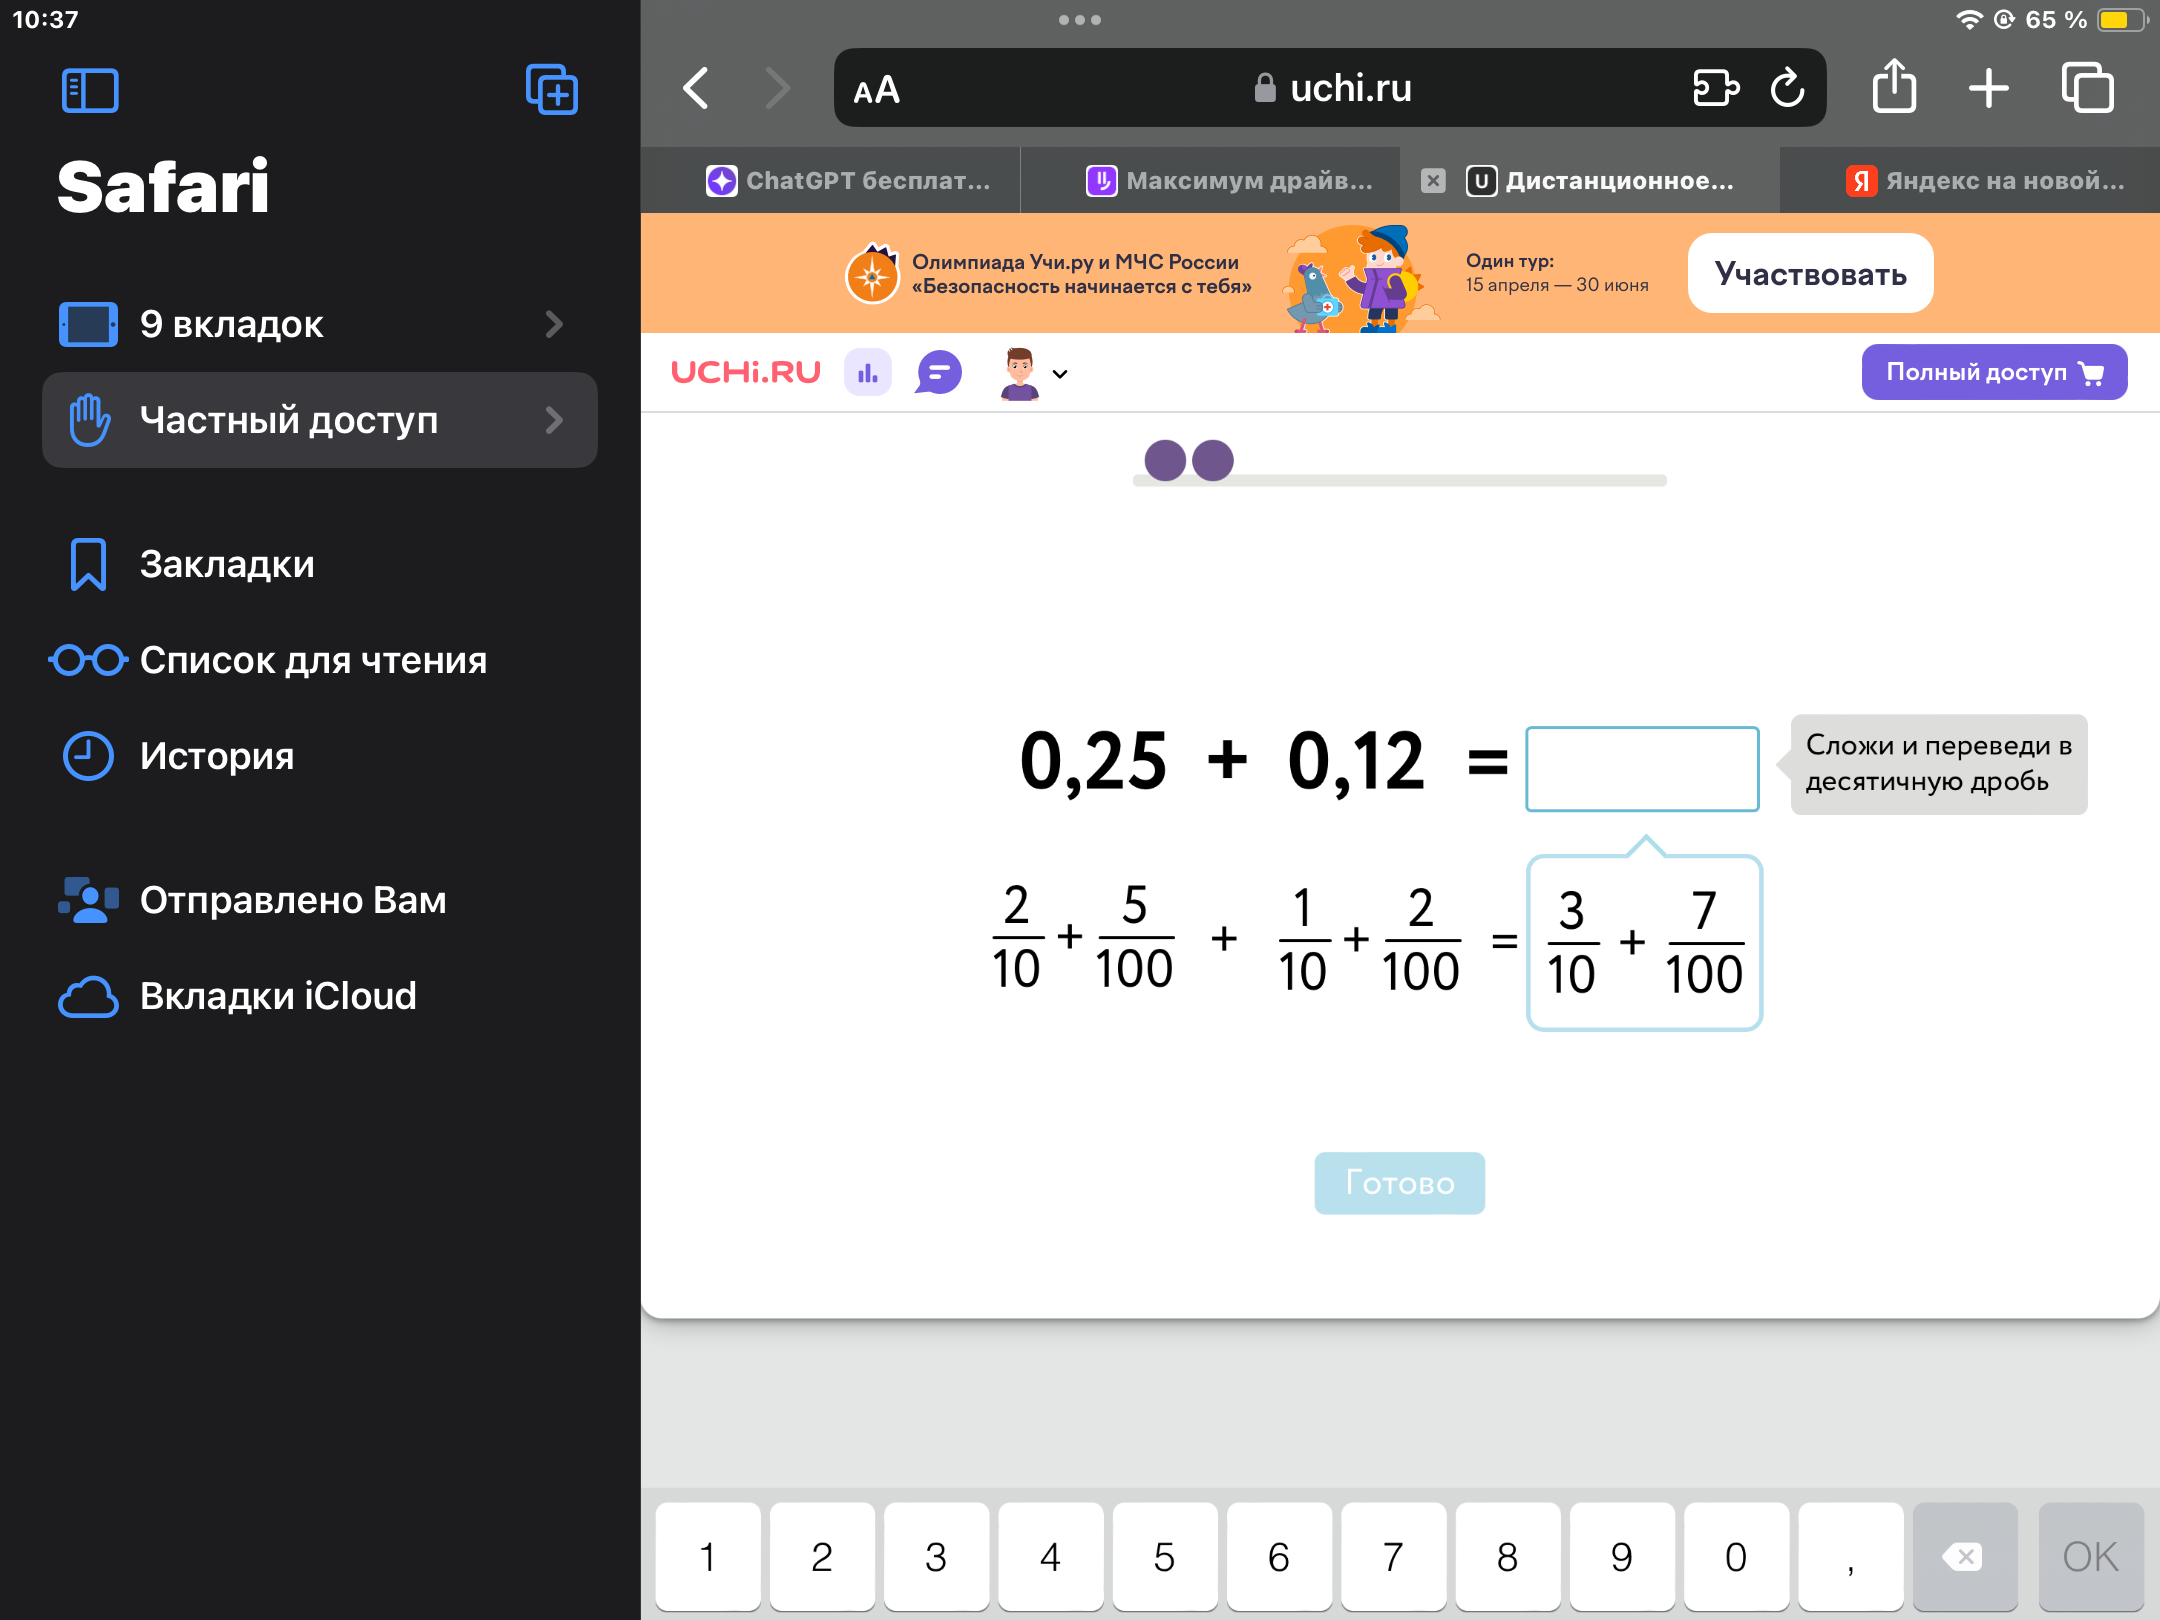2160x1620 pixels.
Task: Close the Дистанционное tab
Action: pos(1433,181)
